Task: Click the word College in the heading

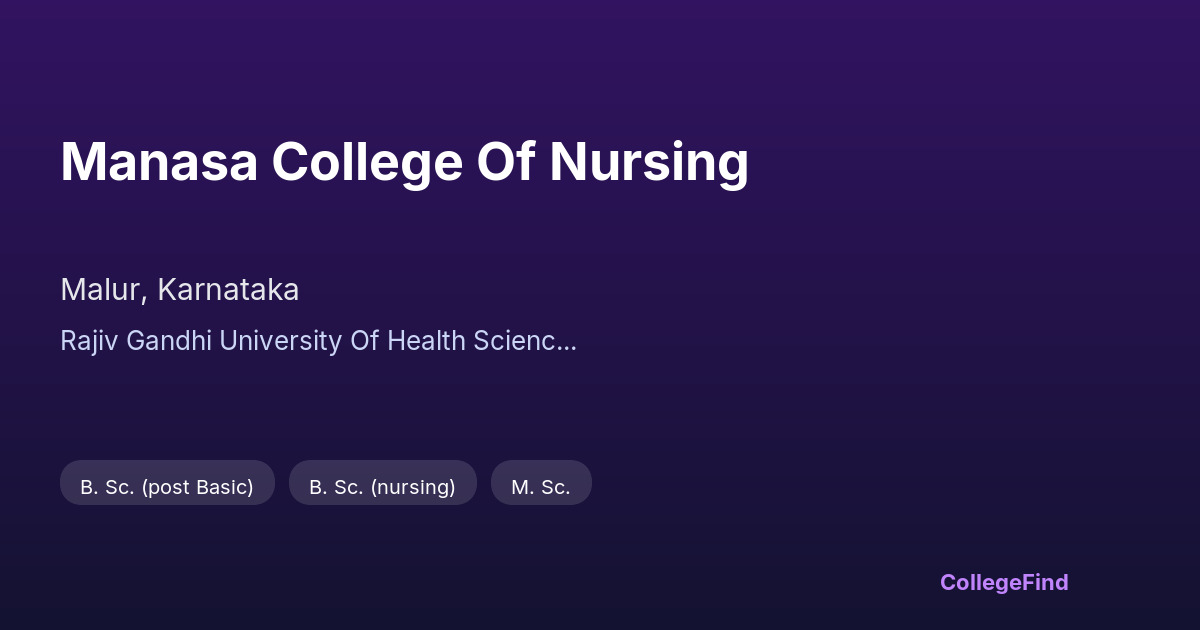Action: click(x=367, y=162)
